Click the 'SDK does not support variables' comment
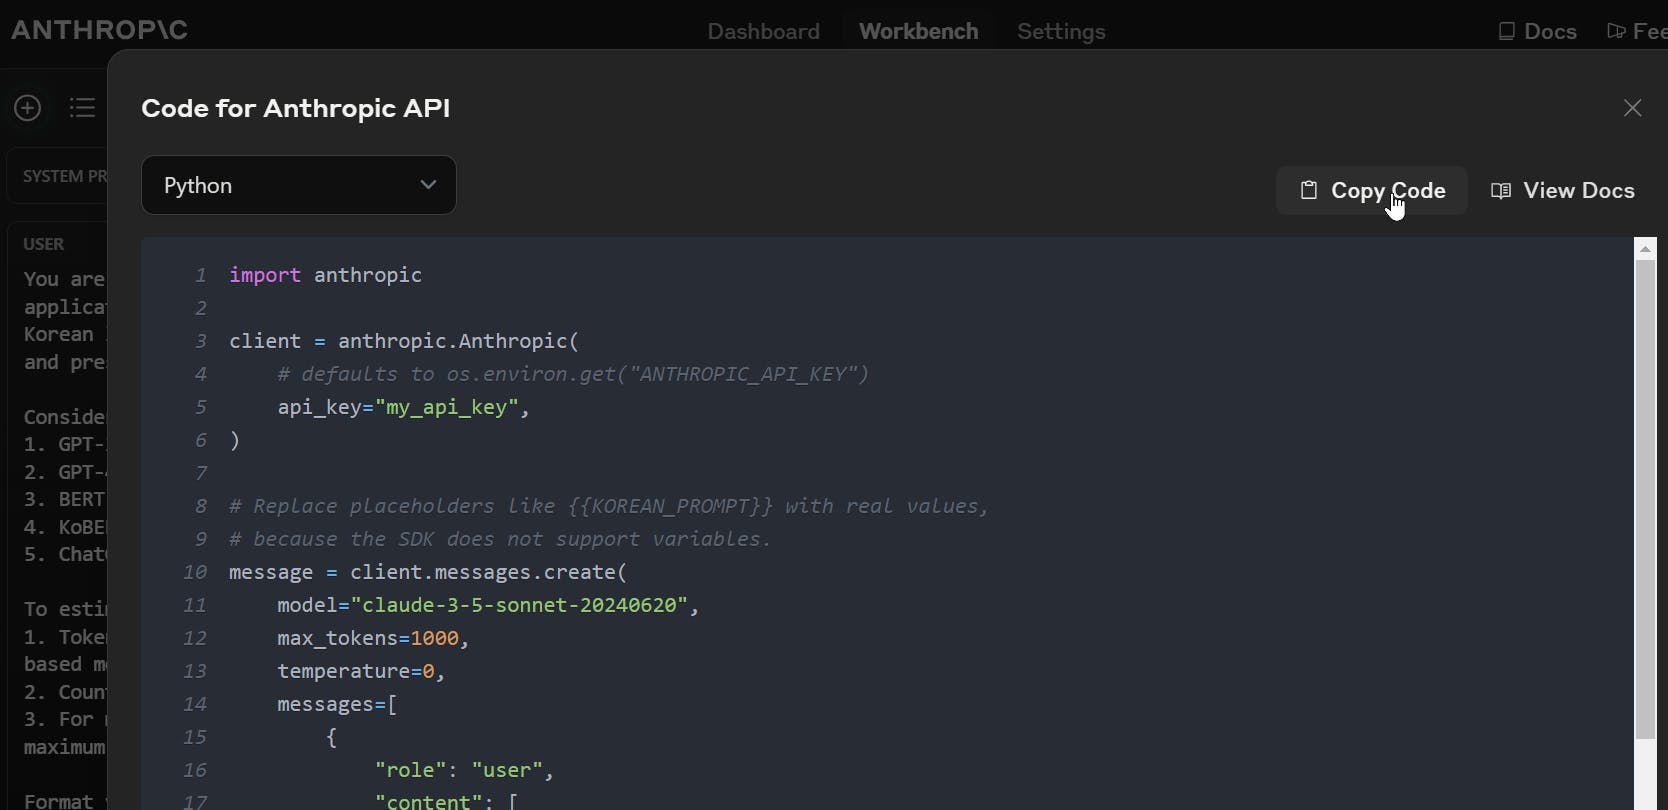Image resolution: width=1668 pixels, height=810 pixels. [500, 539]
